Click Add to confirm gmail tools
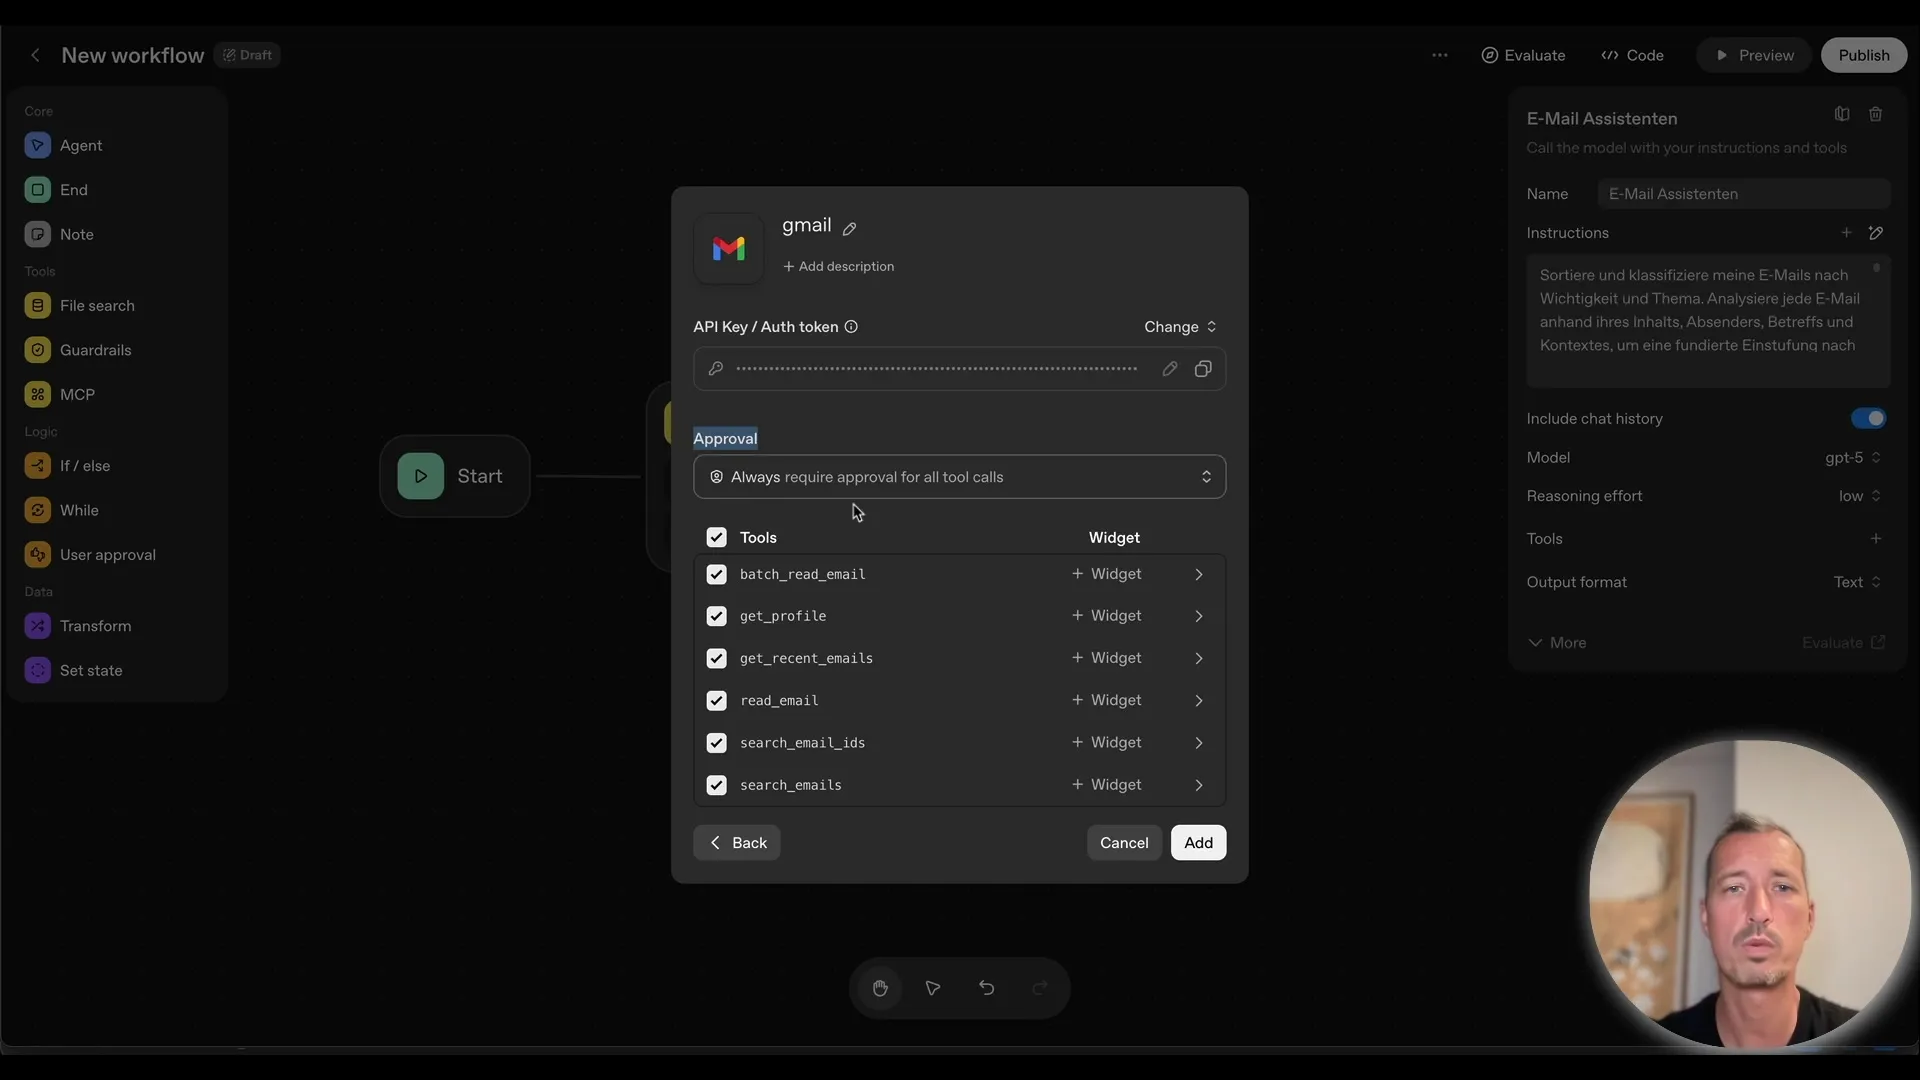Screen dimensions: 1920x1080 pyautogui.click(x=1198, y=842)
